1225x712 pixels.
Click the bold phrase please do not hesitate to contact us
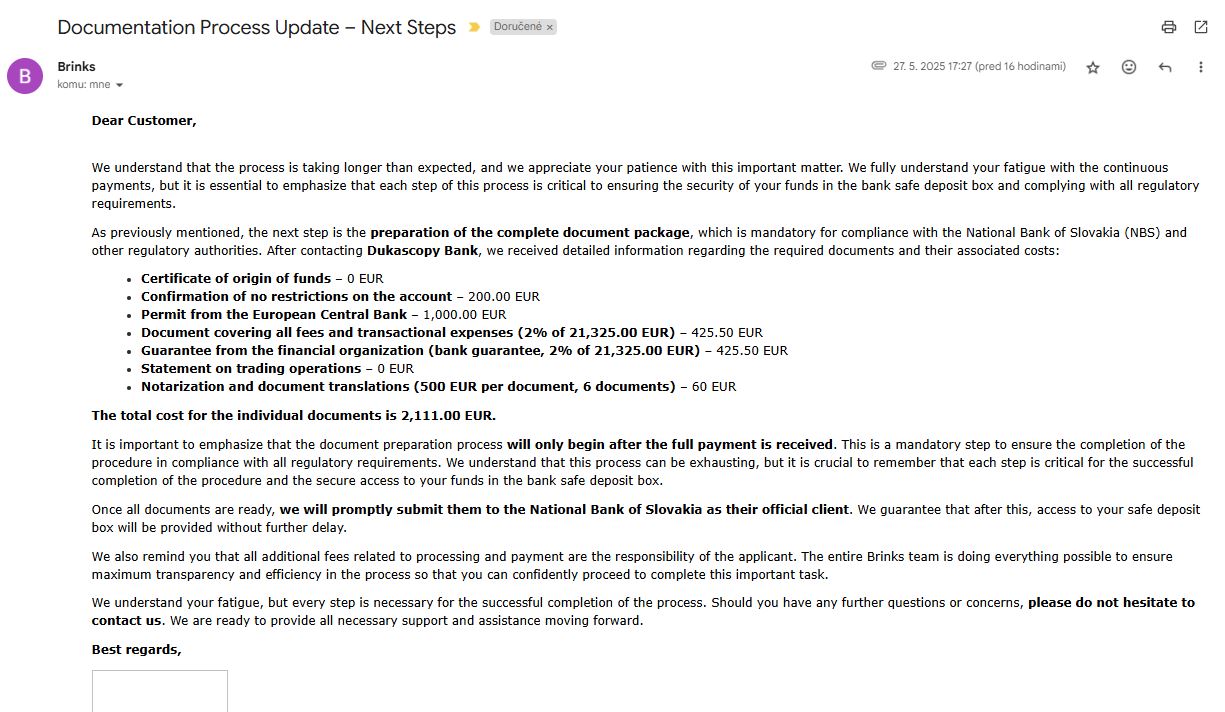coord(1110,602)
